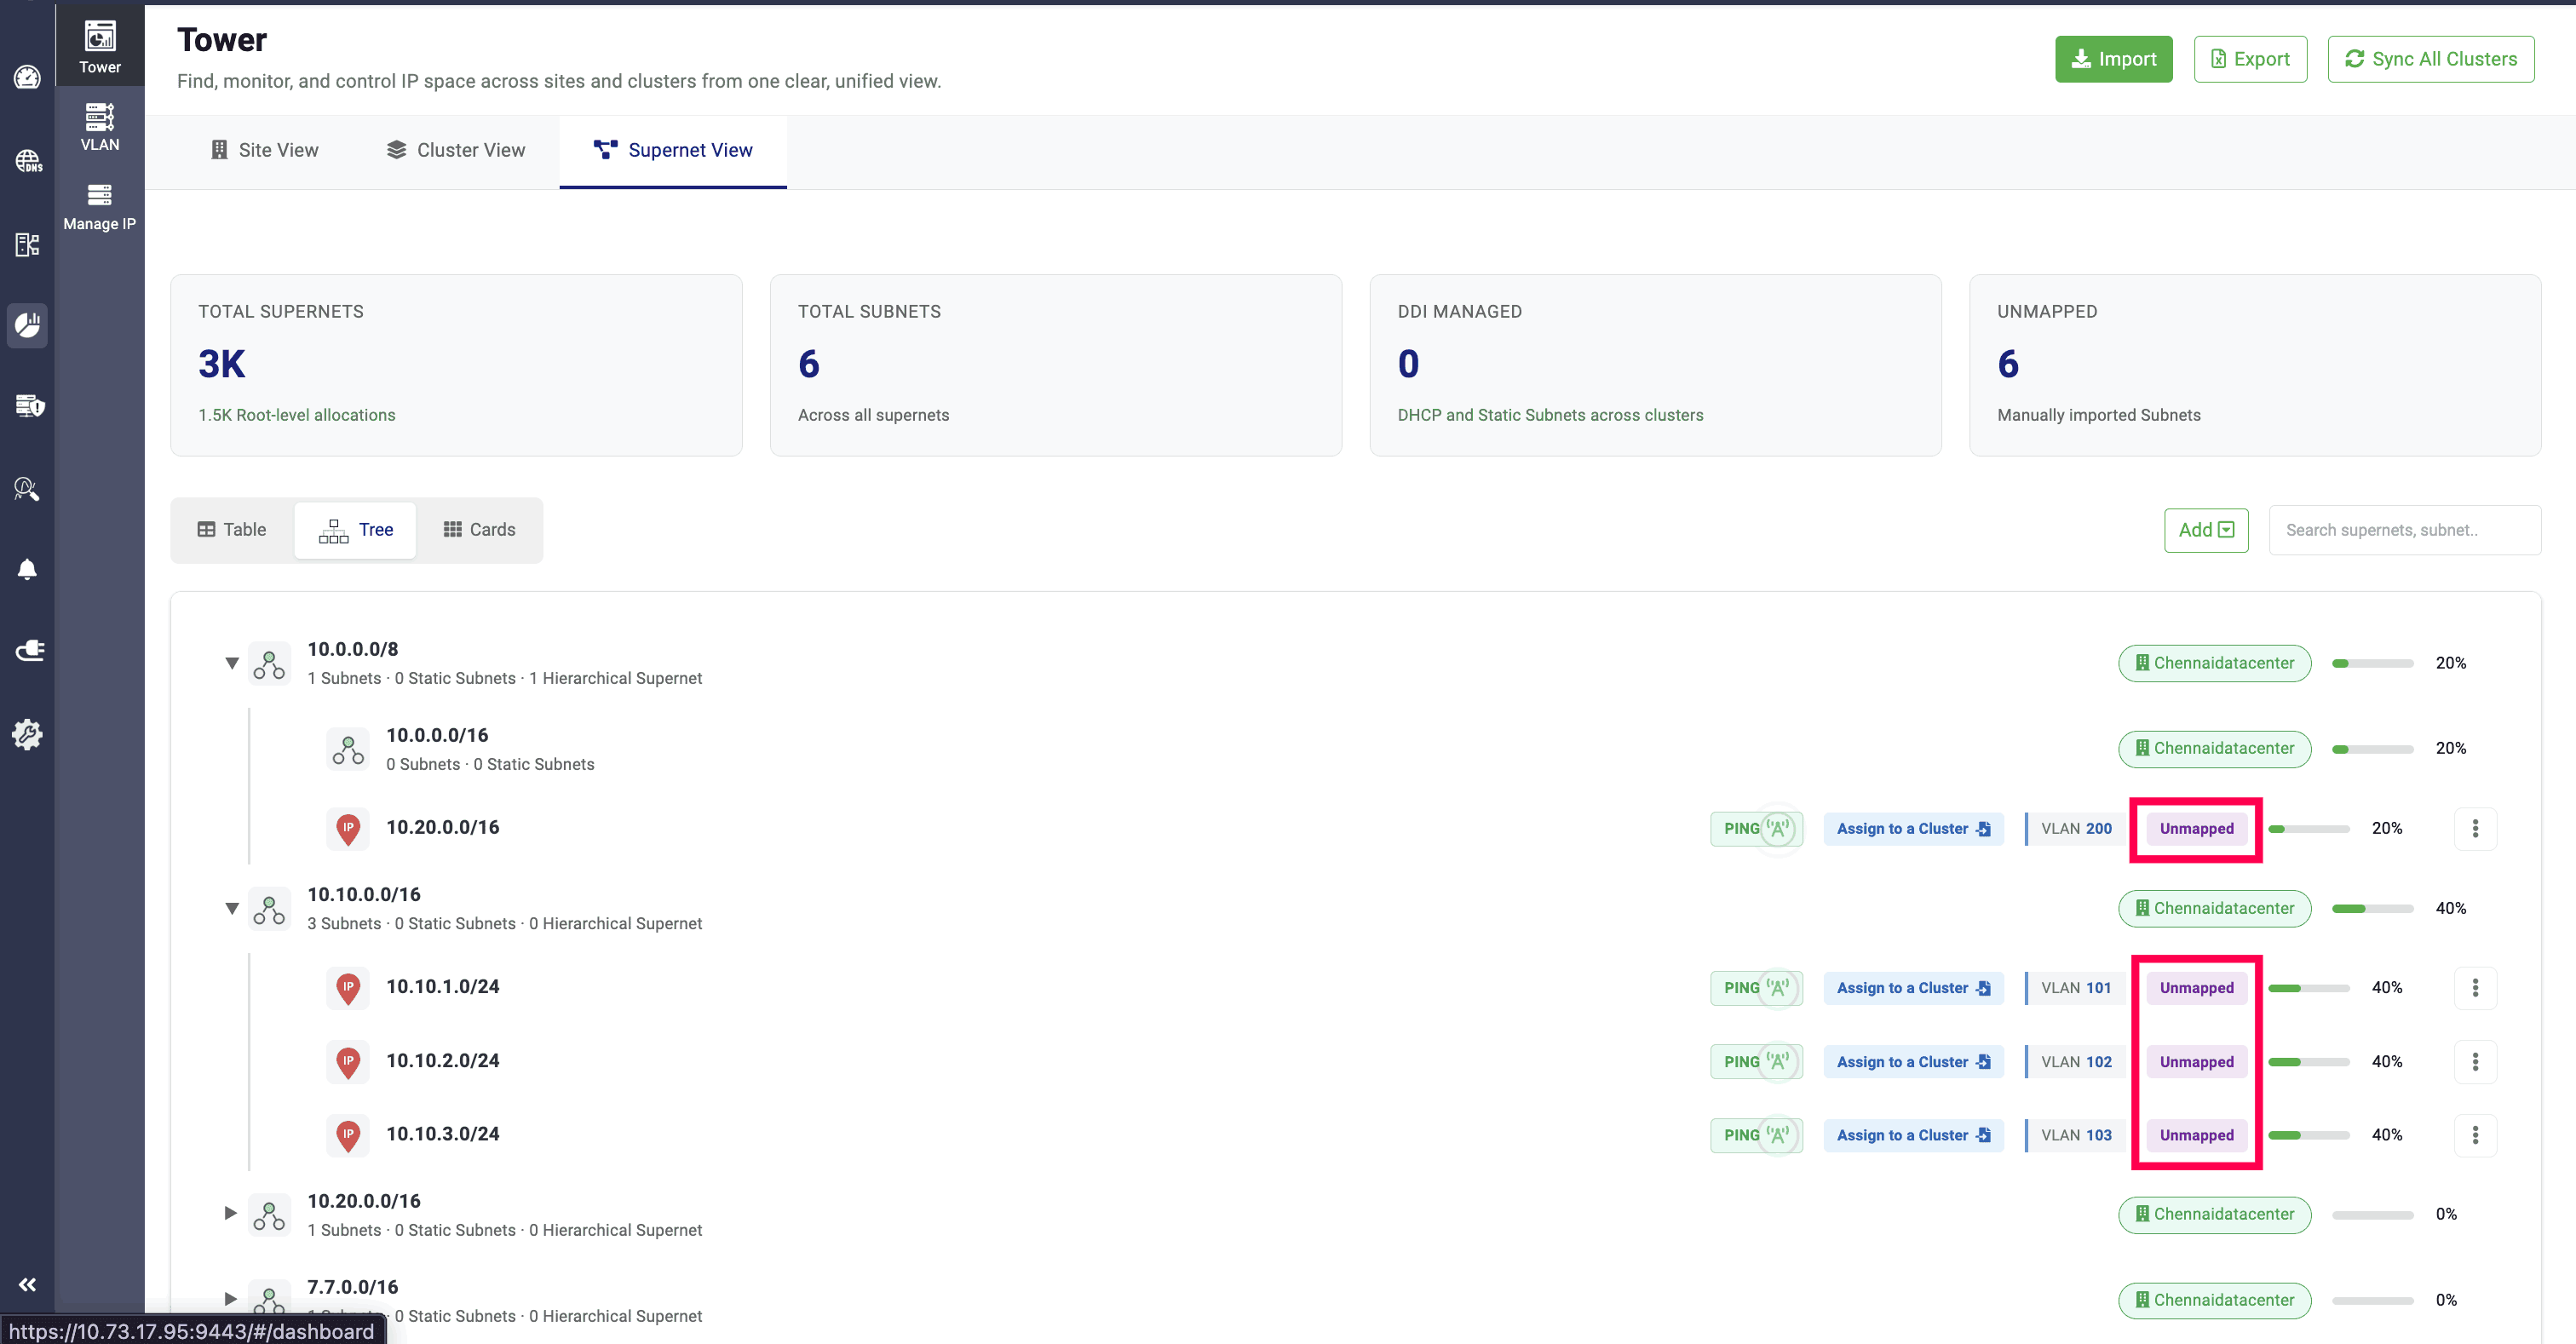2576x1344 pixels.
Task: Click PING for subnet 10.10.1.0/24
Action: click(1755, 987)
